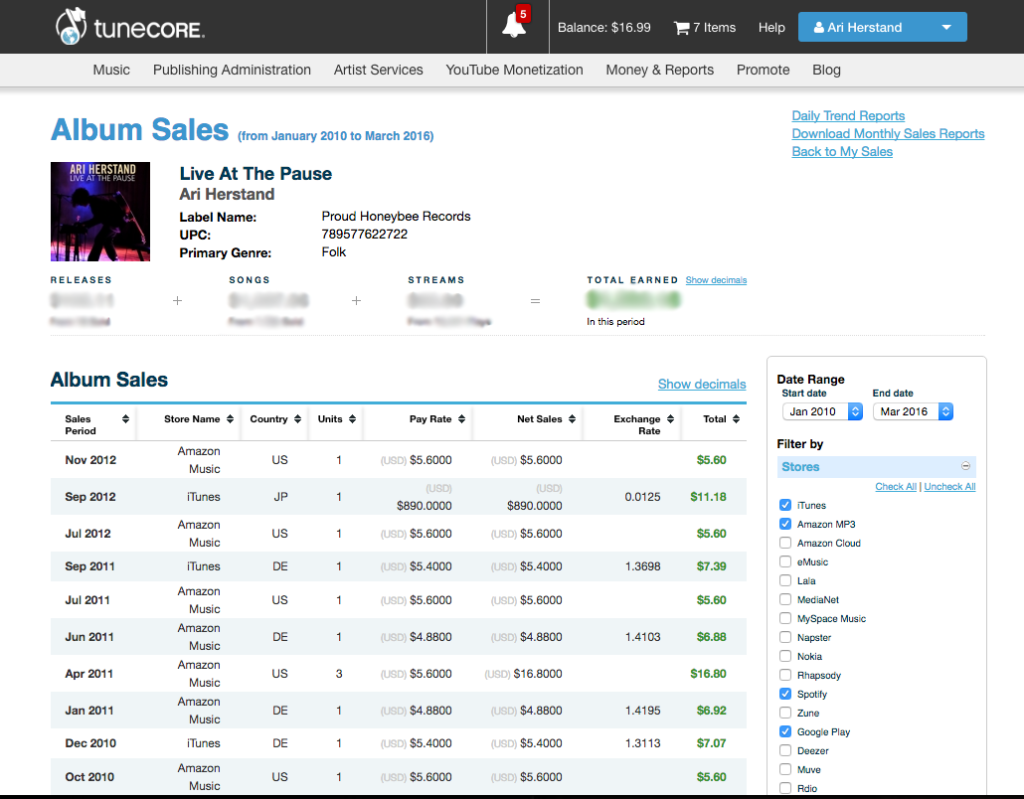Sort table by Total arrows
This screenshot has height=799, width=1024.
point(736,419)
